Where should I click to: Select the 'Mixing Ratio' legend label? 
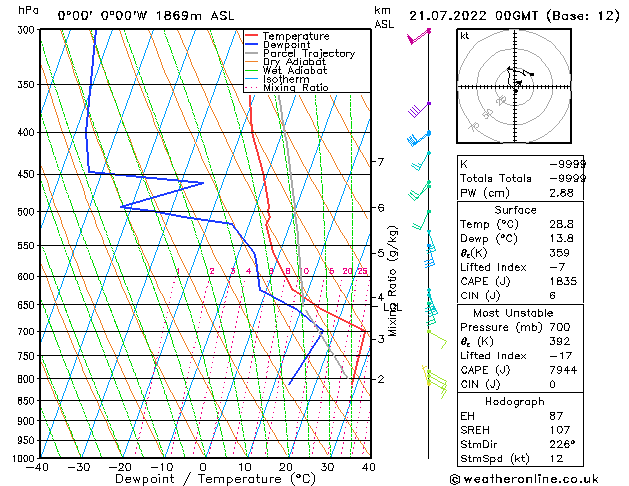tap(296, 87)
